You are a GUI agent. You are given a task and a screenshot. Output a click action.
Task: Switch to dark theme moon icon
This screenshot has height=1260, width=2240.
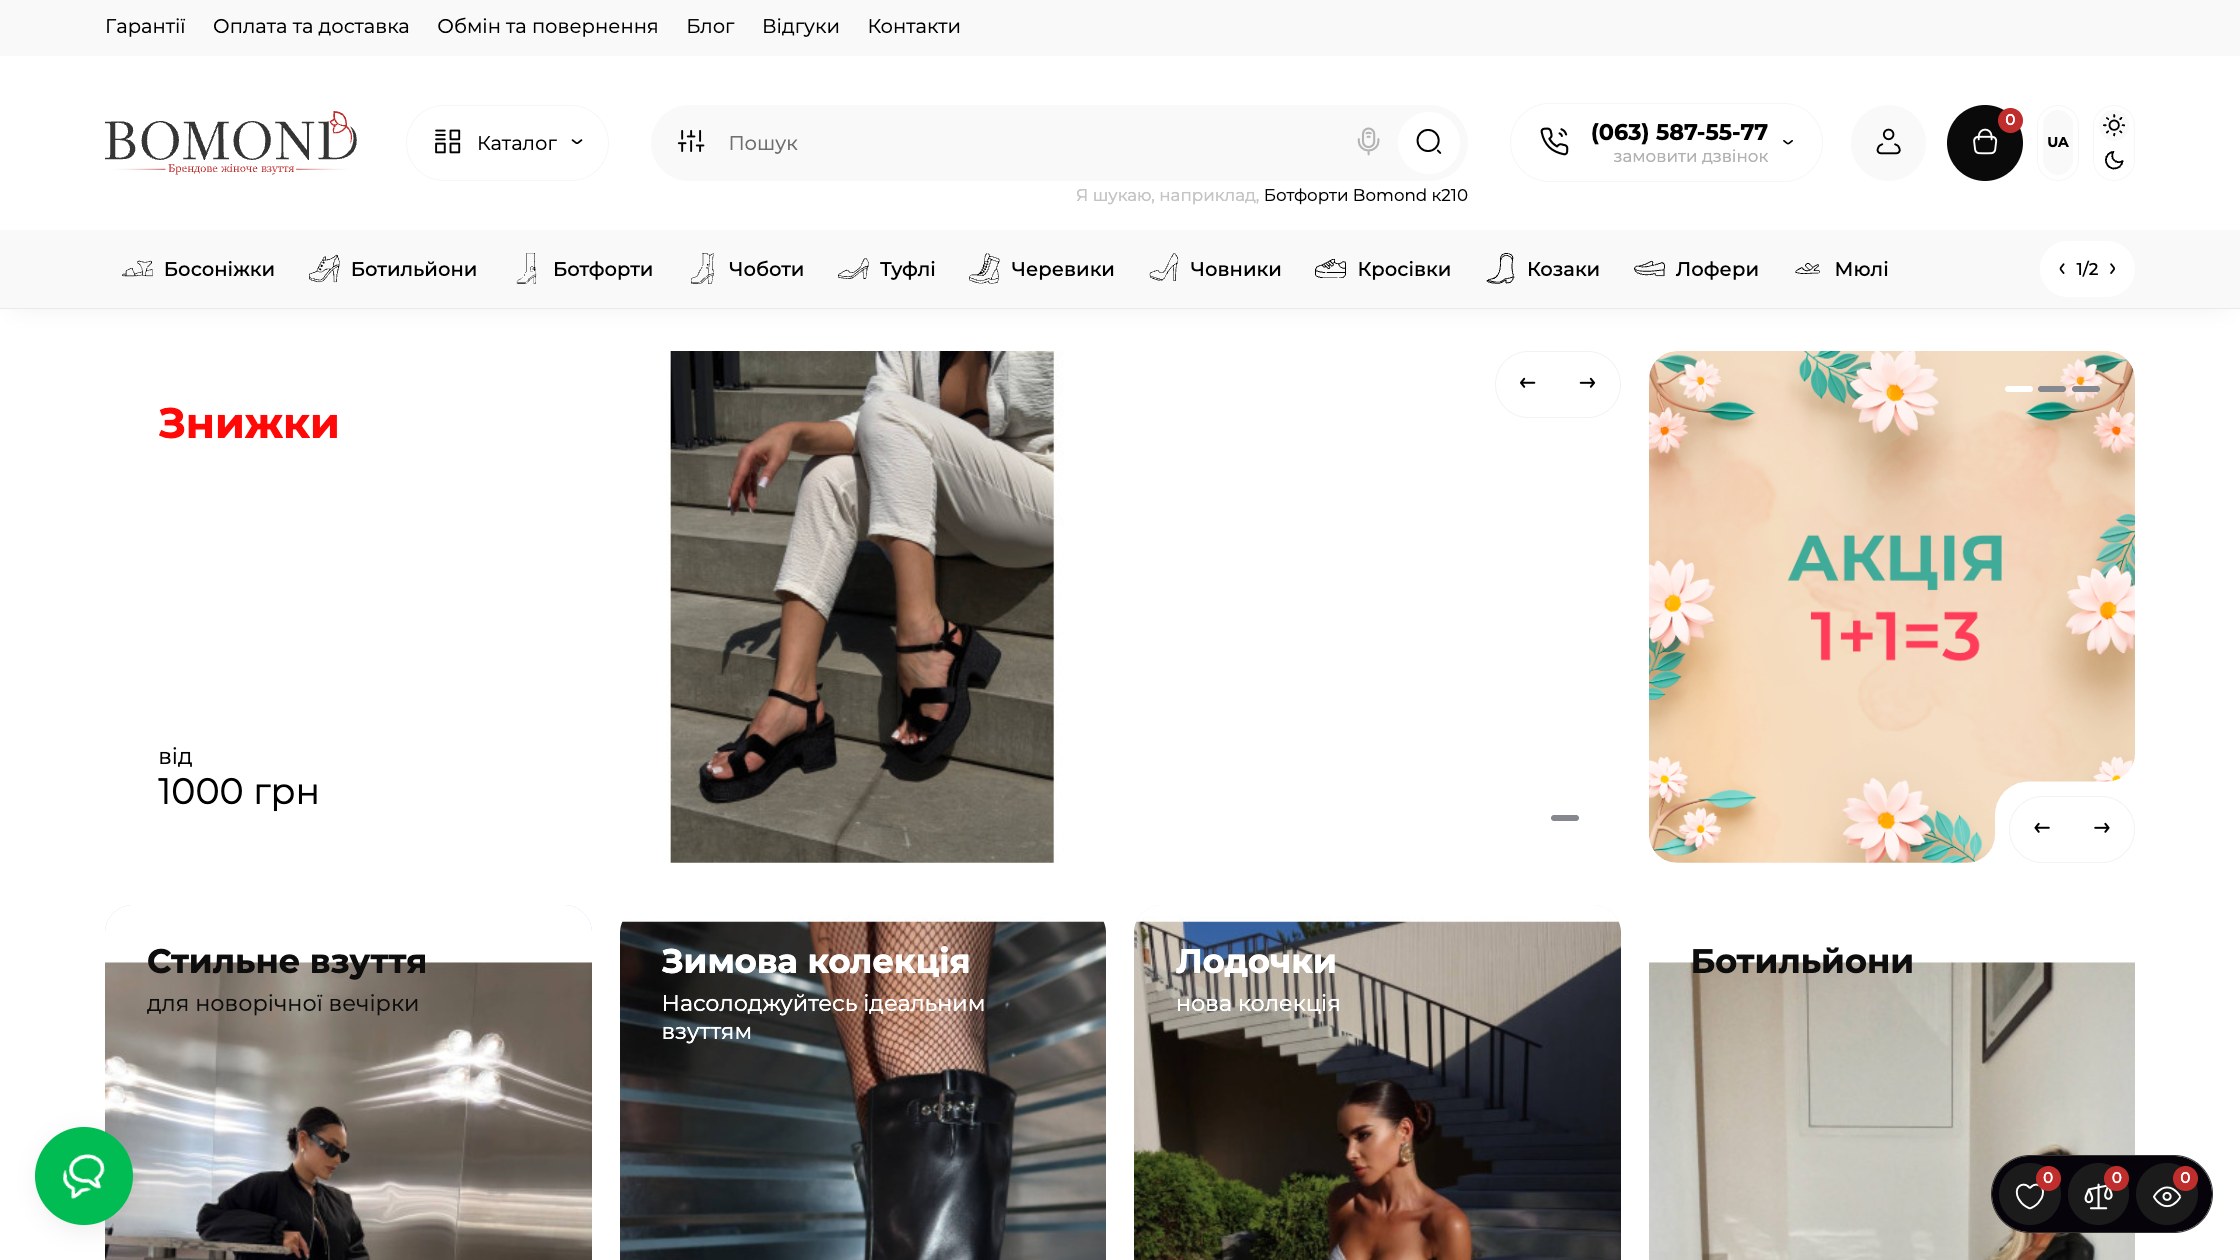[2113, 161]
